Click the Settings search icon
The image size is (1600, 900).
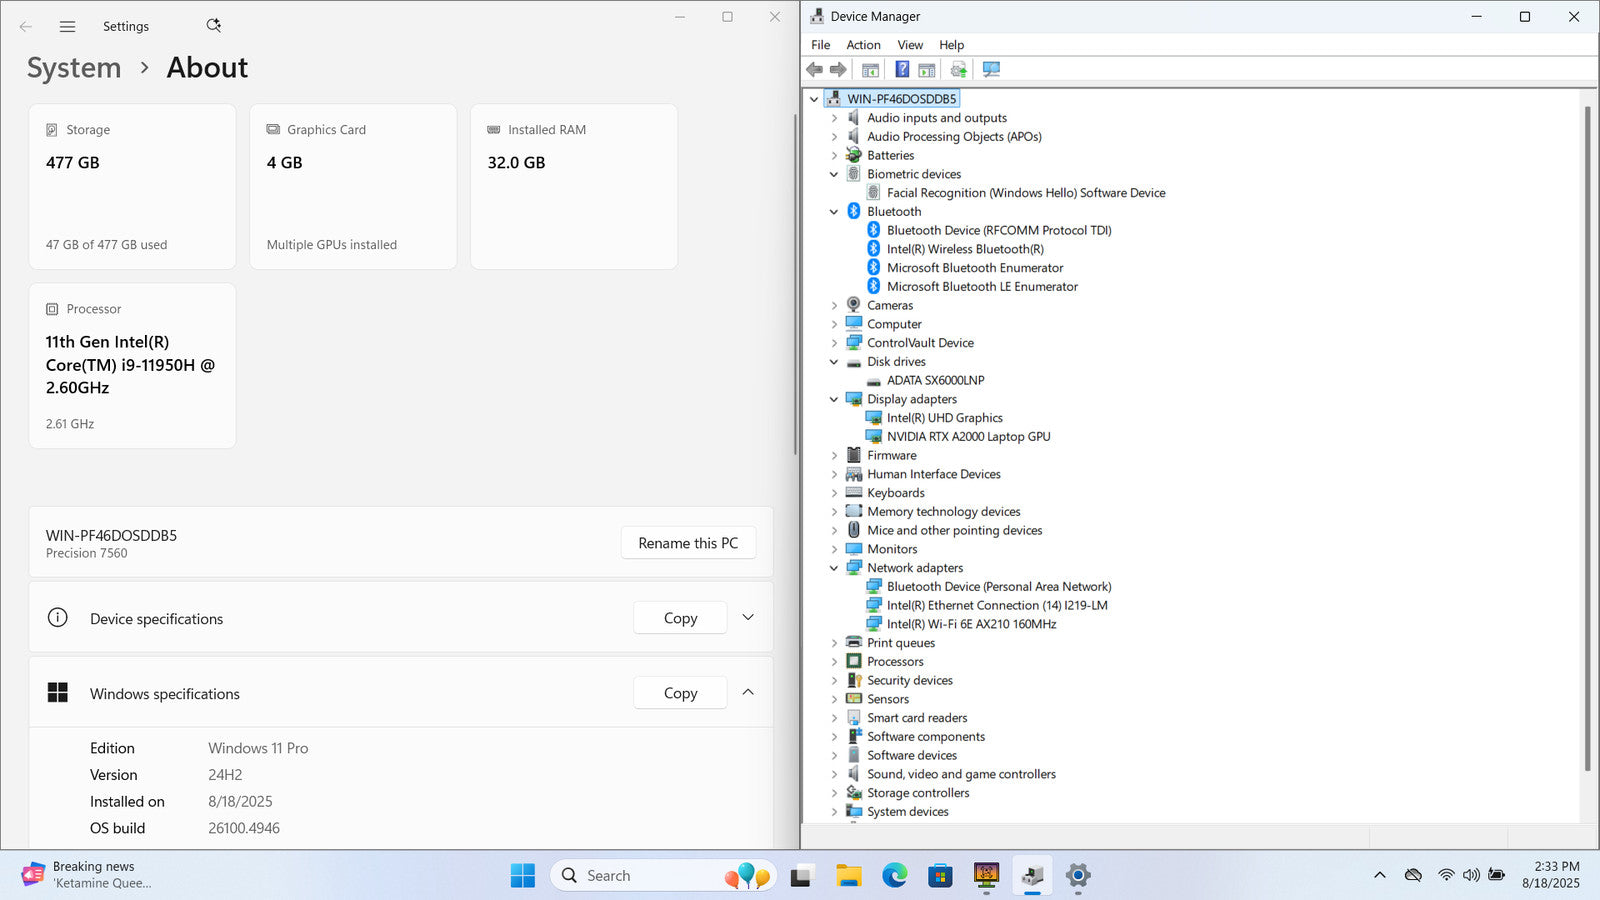click(x=213, y=26)
